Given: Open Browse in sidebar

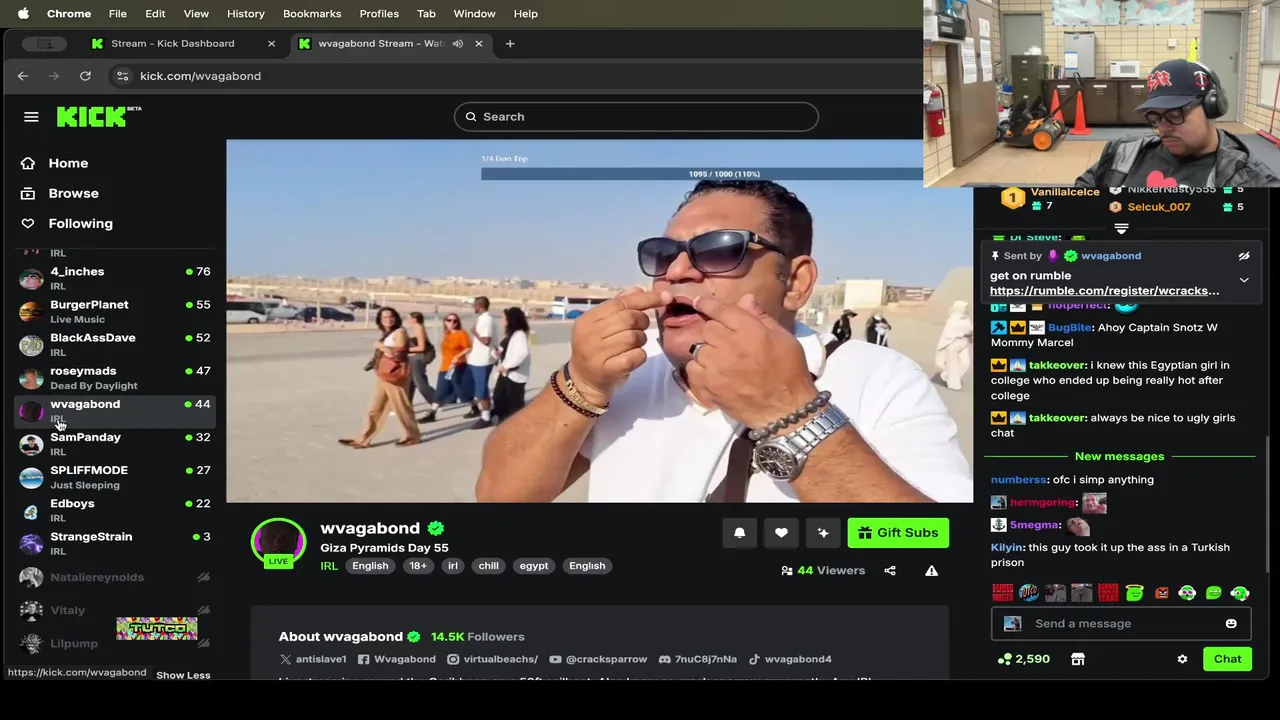Looking at the screenshot, I should [73, 193].
